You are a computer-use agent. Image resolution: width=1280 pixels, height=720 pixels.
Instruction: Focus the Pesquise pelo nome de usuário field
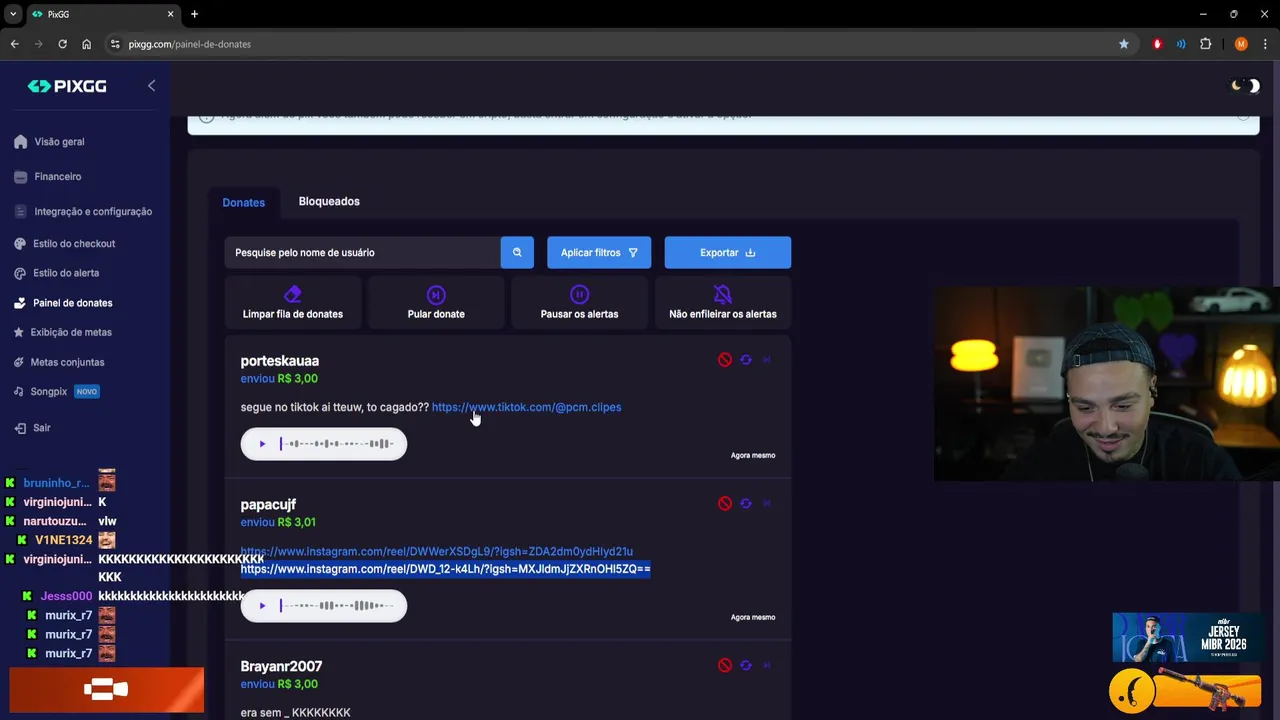click(362, 253)
